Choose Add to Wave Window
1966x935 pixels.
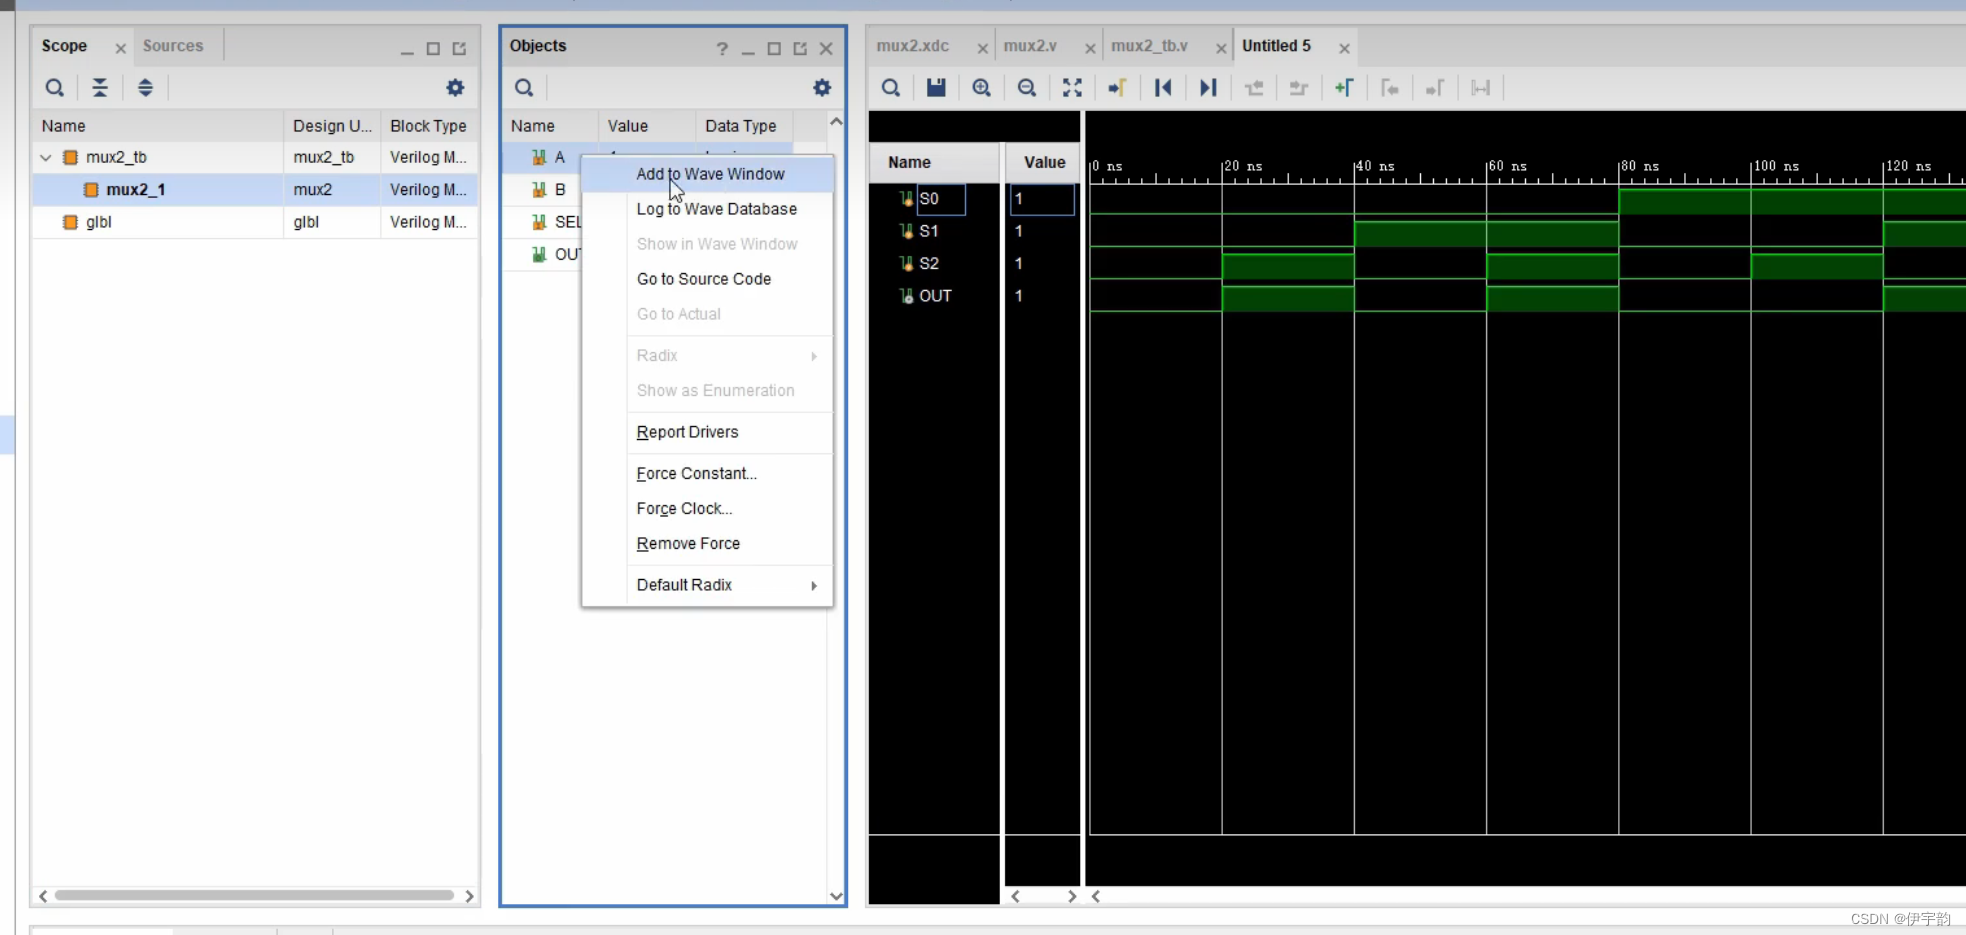click(x=707, y=174)
